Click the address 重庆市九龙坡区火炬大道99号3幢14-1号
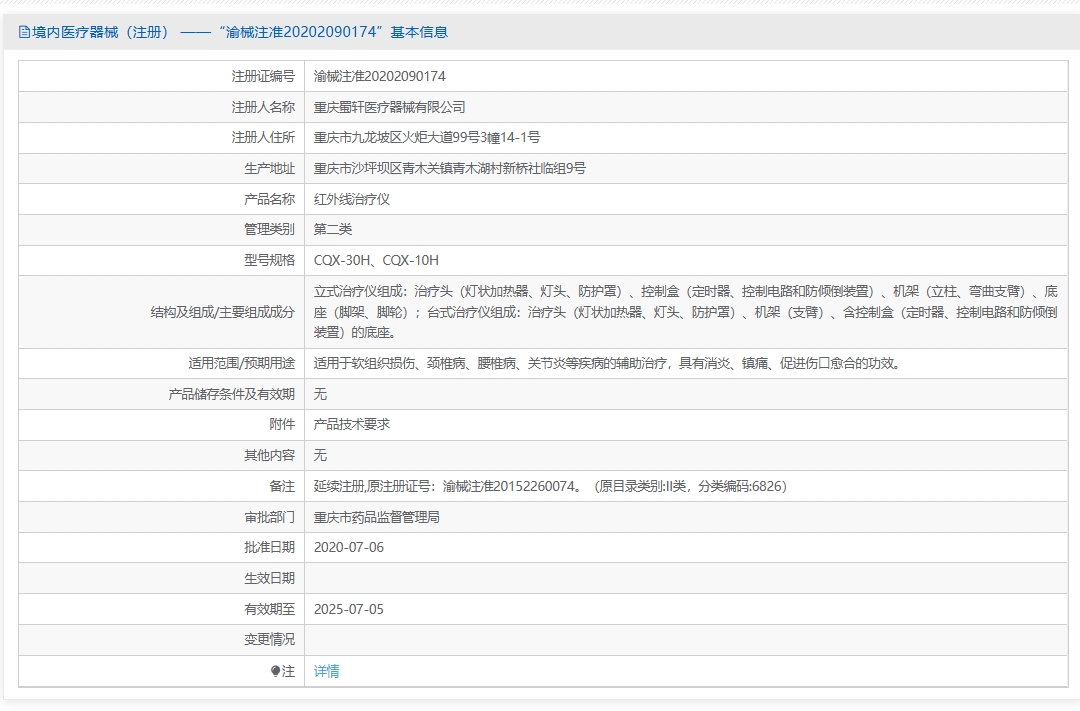 pyautogui.click(x=427, y=138)
